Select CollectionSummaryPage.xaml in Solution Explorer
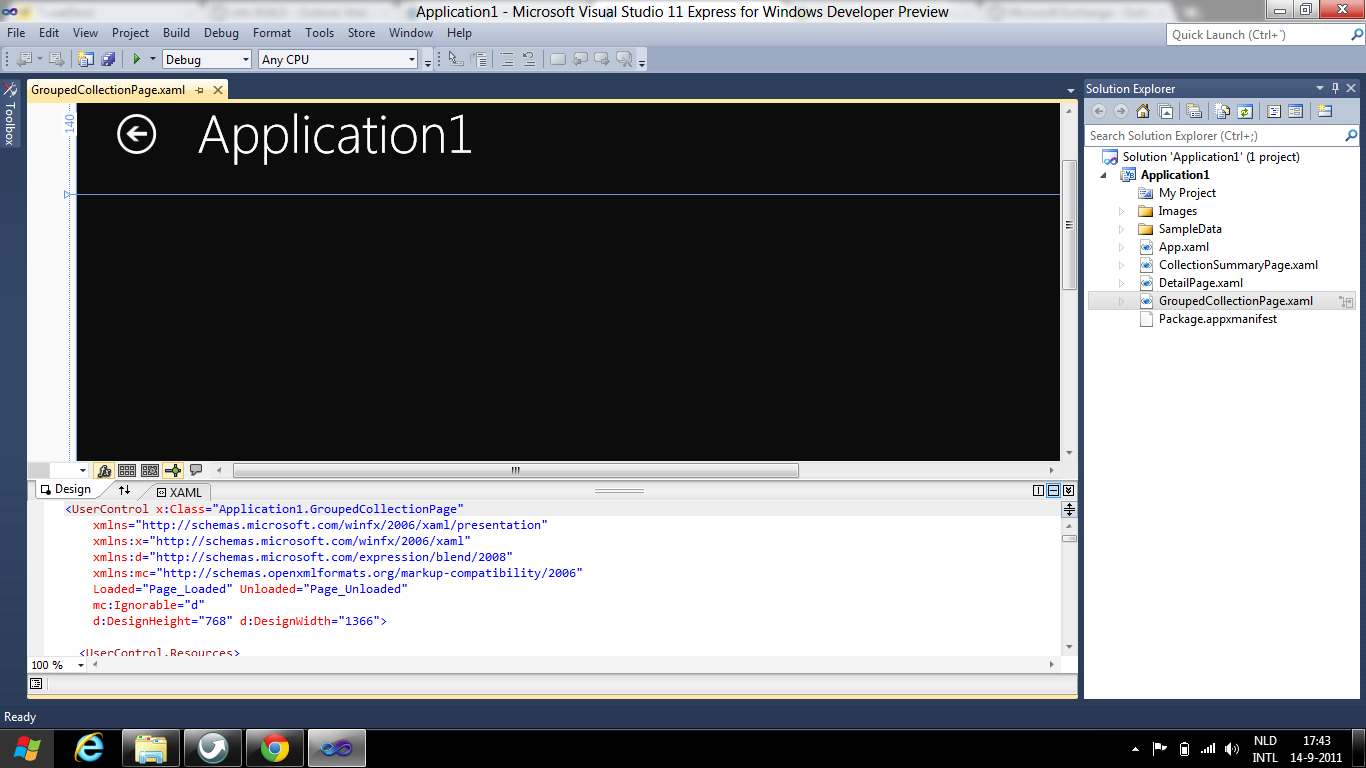1366x768 pixels. 1238,265
